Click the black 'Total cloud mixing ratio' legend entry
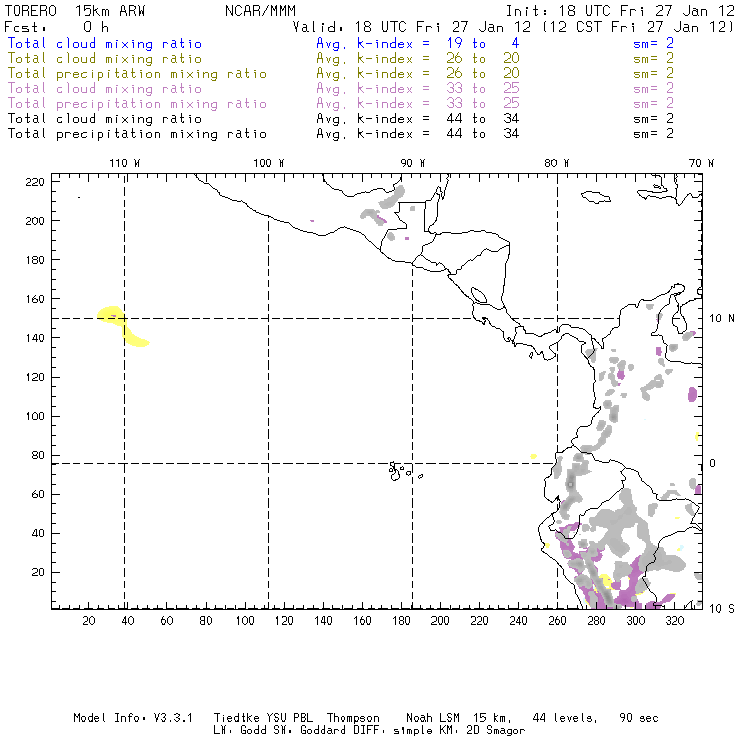Screen dimensions: 740x740 (105, 119)
